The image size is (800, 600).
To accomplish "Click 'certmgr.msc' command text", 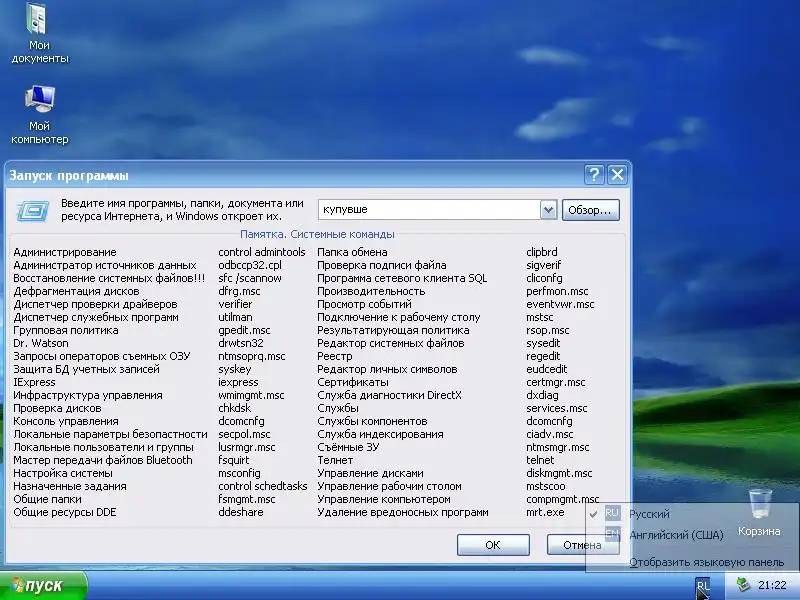I will pyautogui.click(x=556, y=382).
